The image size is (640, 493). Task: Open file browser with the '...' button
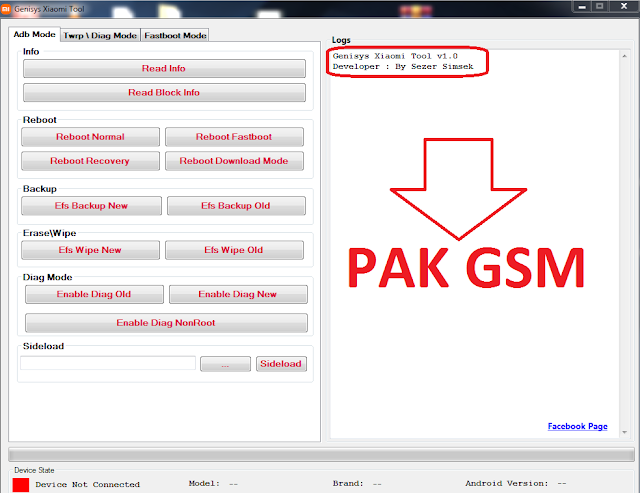click(225, 364)
